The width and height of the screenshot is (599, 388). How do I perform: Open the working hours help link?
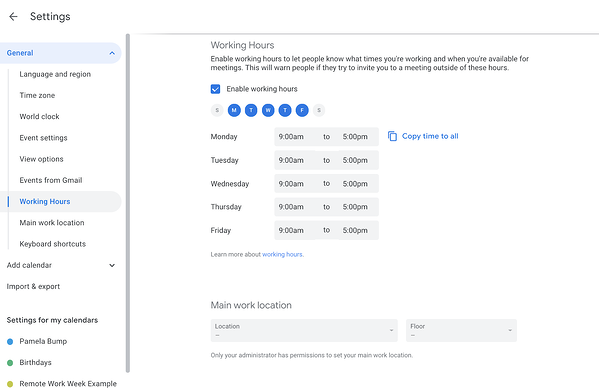[282, 254]
